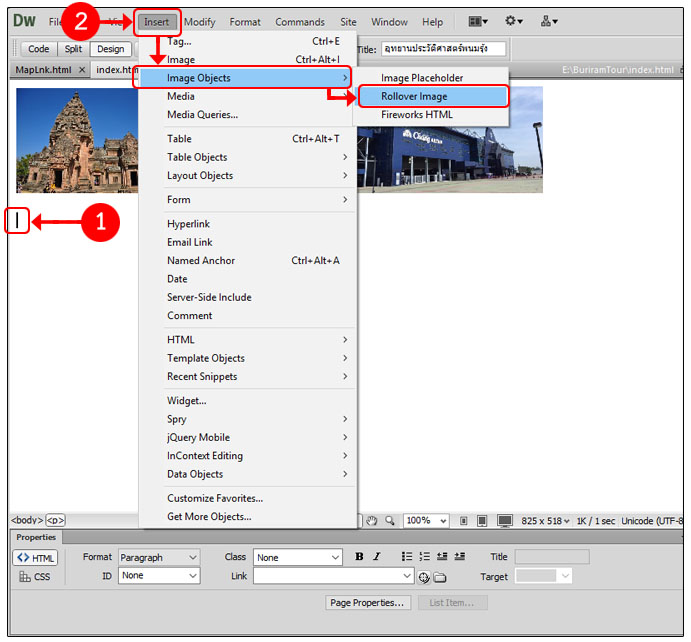
Task: Switch to Split view
Action: [x=73, y=49]
